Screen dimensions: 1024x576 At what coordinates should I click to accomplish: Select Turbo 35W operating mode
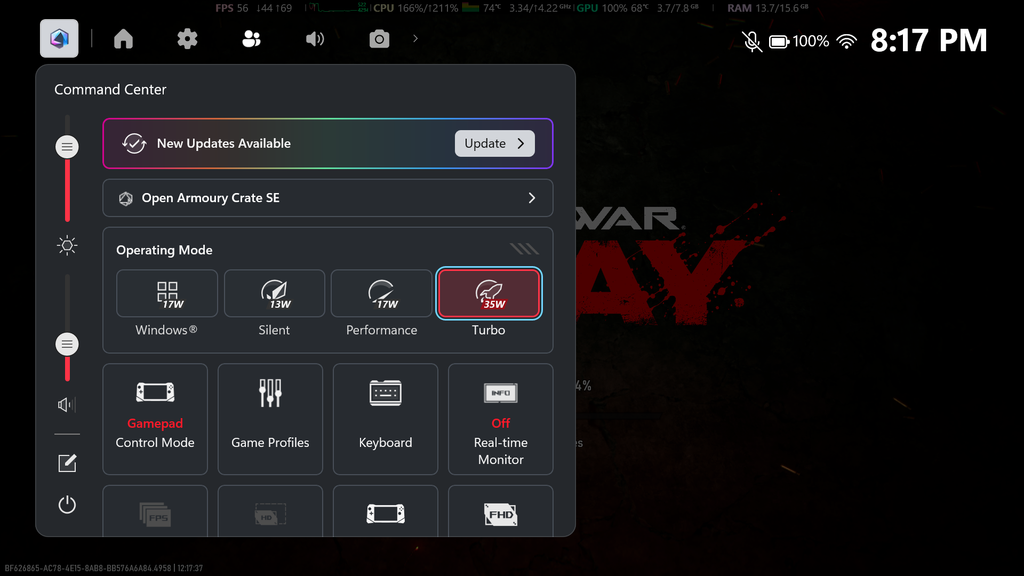point(489,293)
